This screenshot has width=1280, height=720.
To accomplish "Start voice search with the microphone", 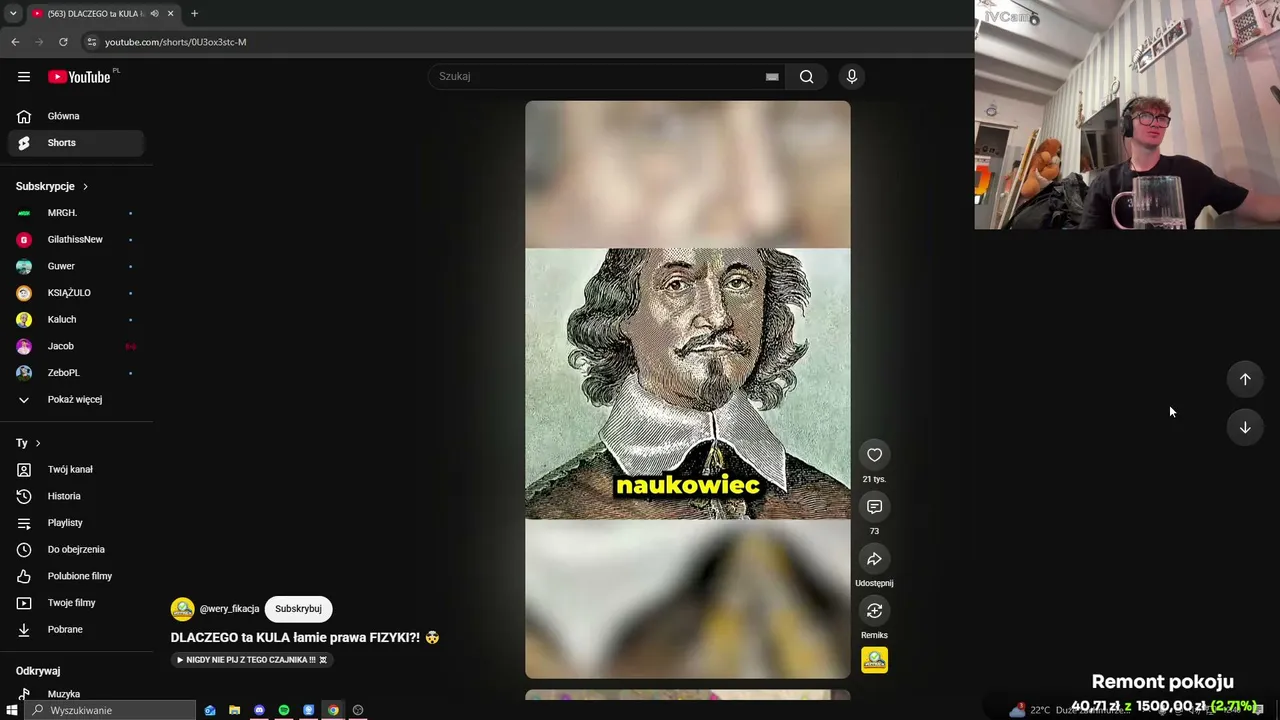I will coord(852,76).
